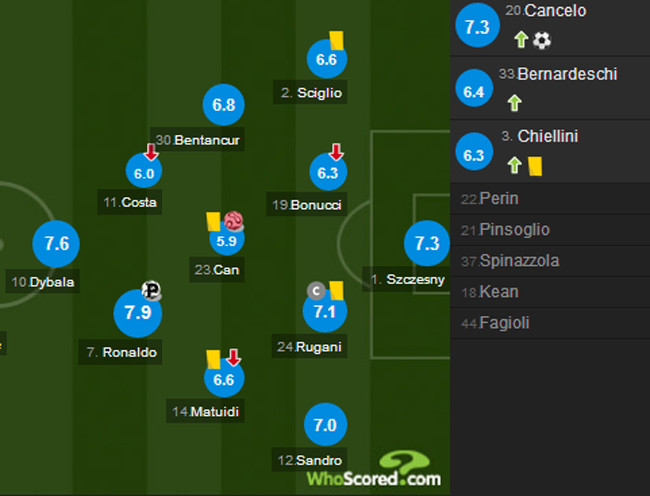Screen dimensions: 650x496
Task: Open Bentancur player name label
Action: tap(199, 140)
